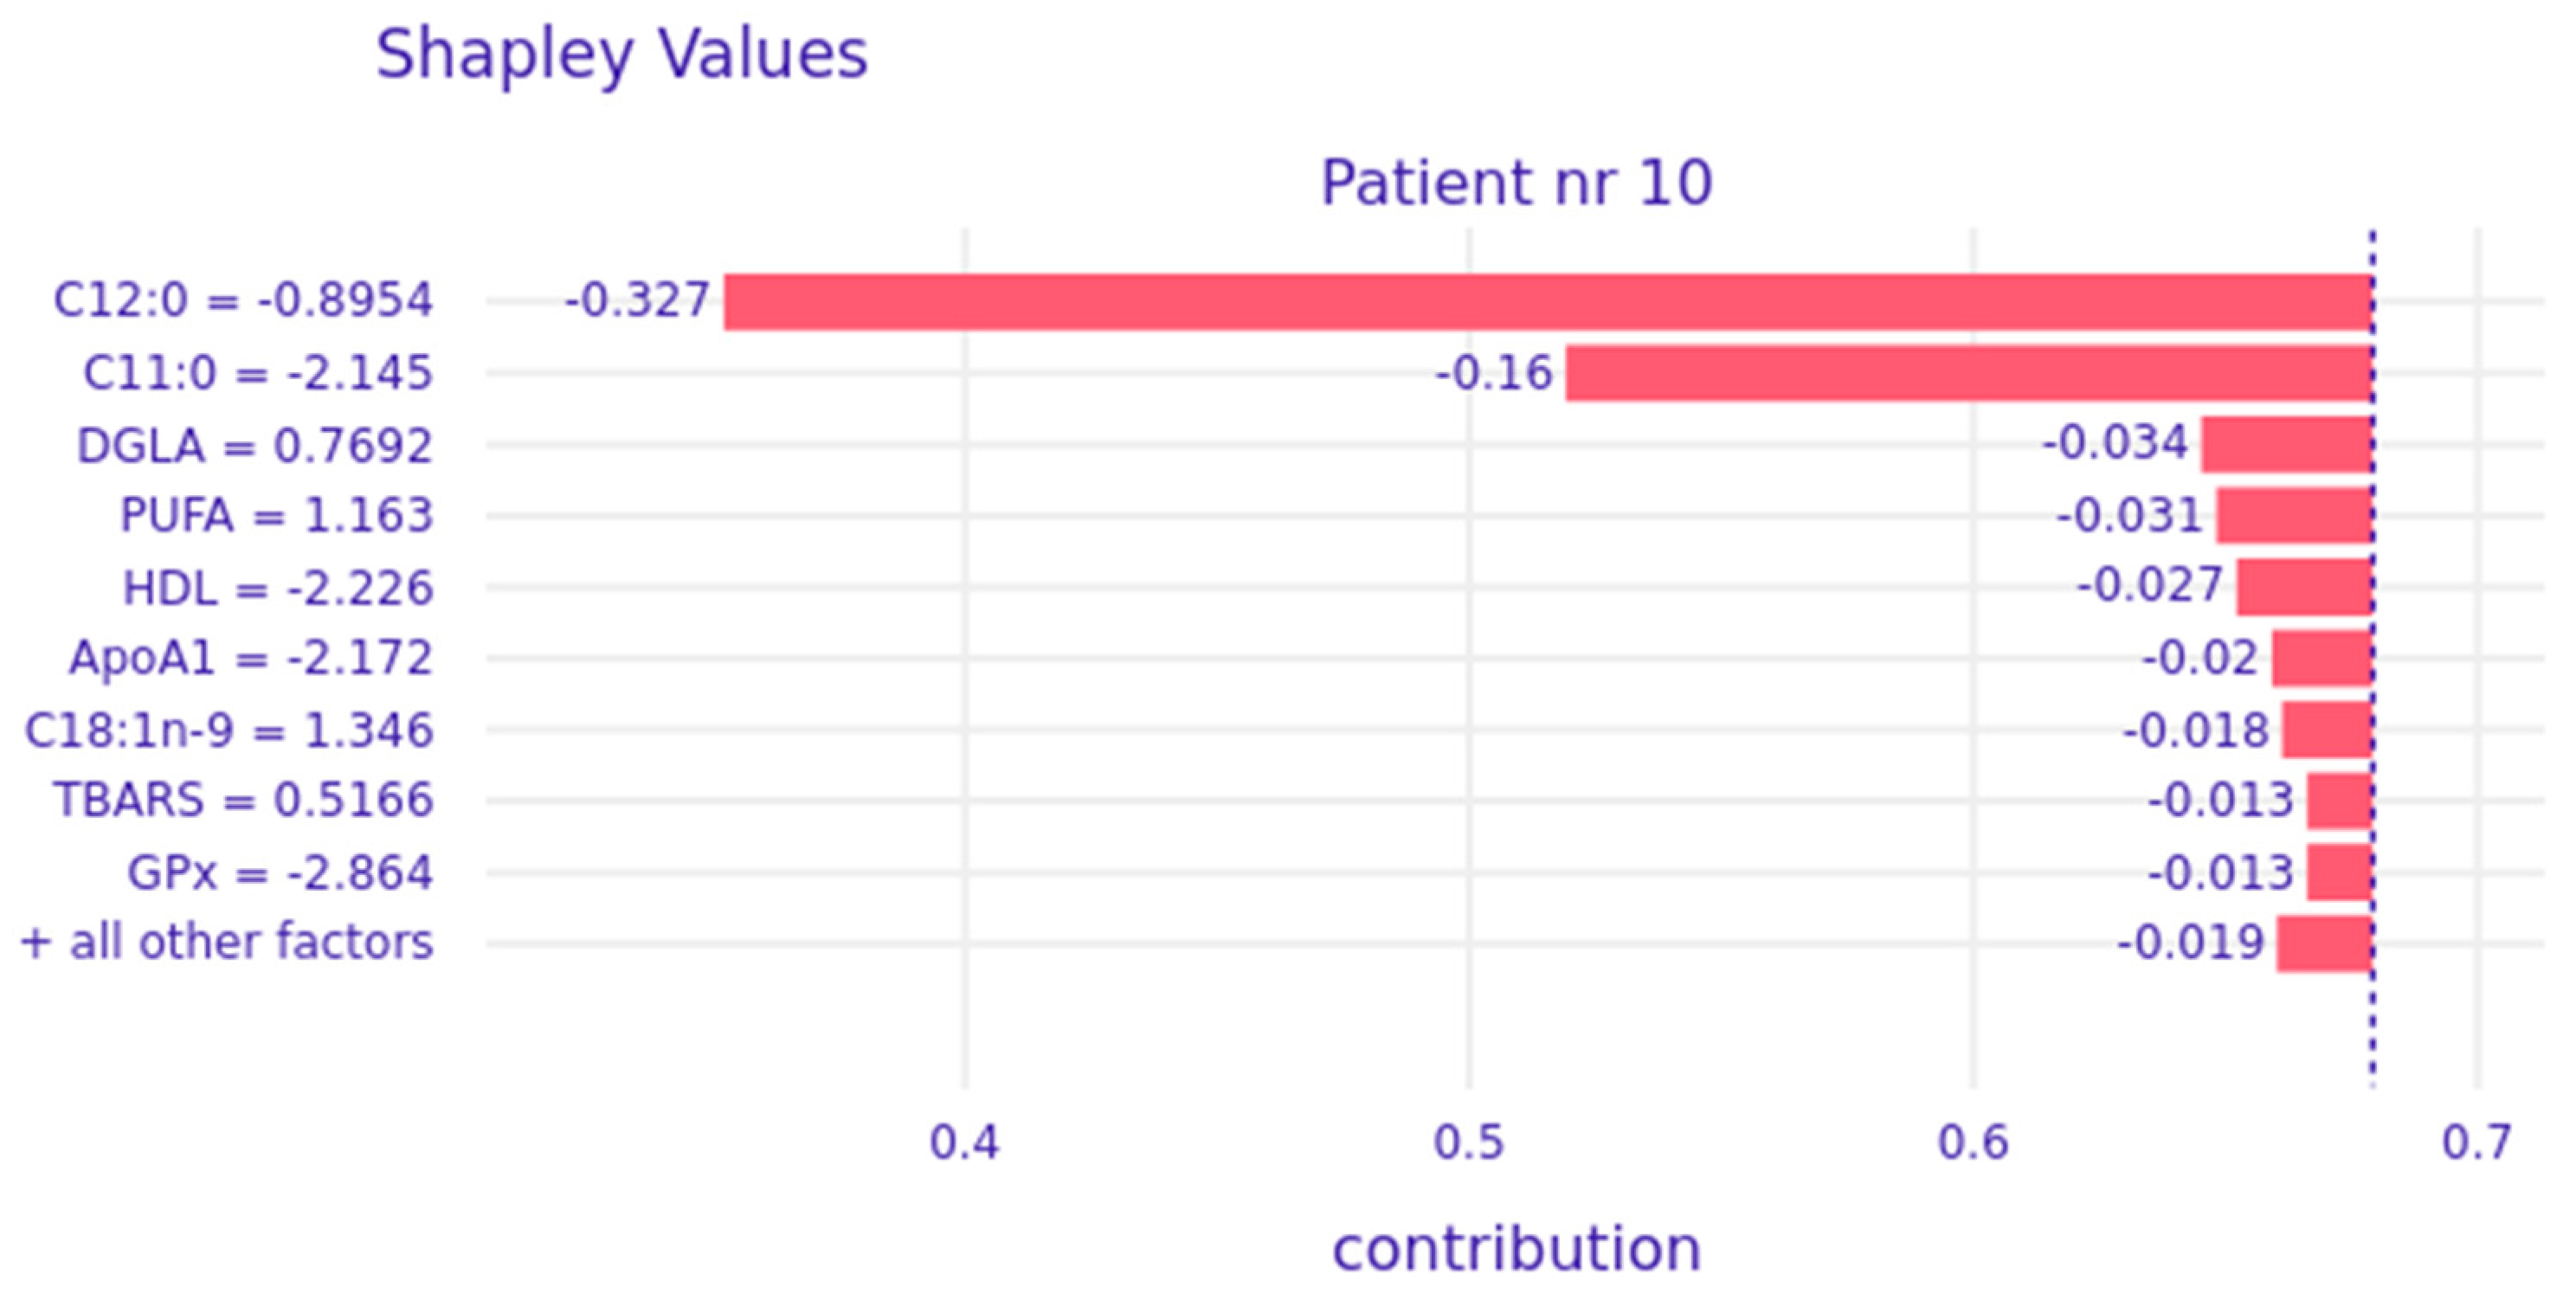Click the -0.327 value label
The height and width of the screenshot is (1300, 2576).
(x=637, y=300)
